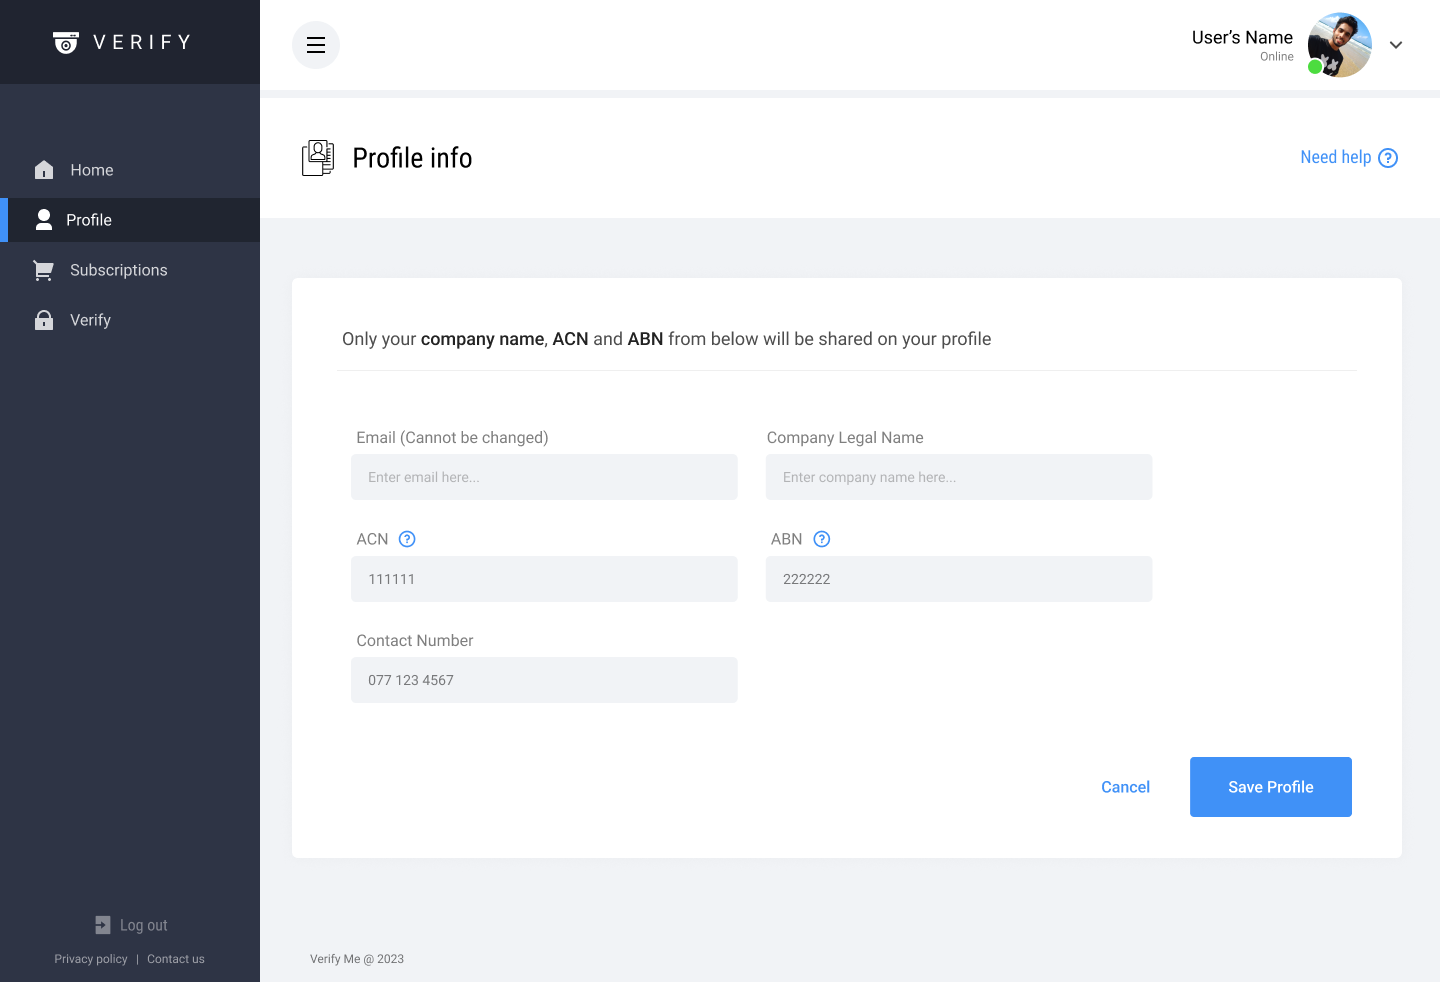
Task: Click the Subscriptions cart icon
Action: click(43, 270)
